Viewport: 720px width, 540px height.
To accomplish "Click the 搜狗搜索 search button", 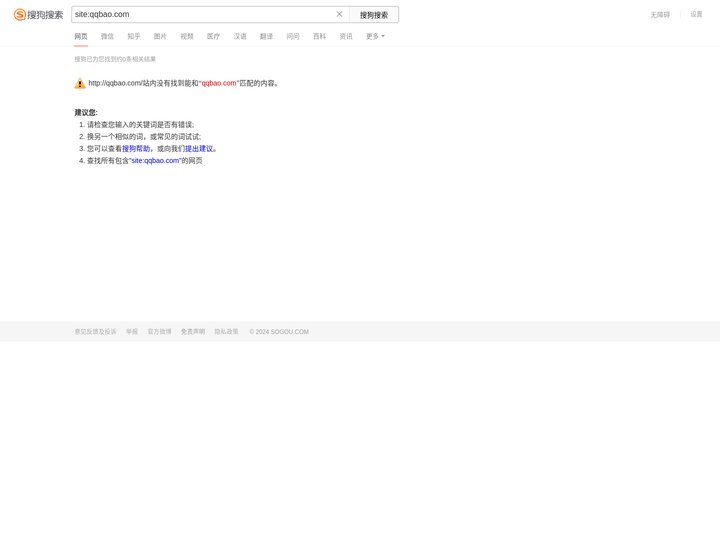I will coord(374,15).
